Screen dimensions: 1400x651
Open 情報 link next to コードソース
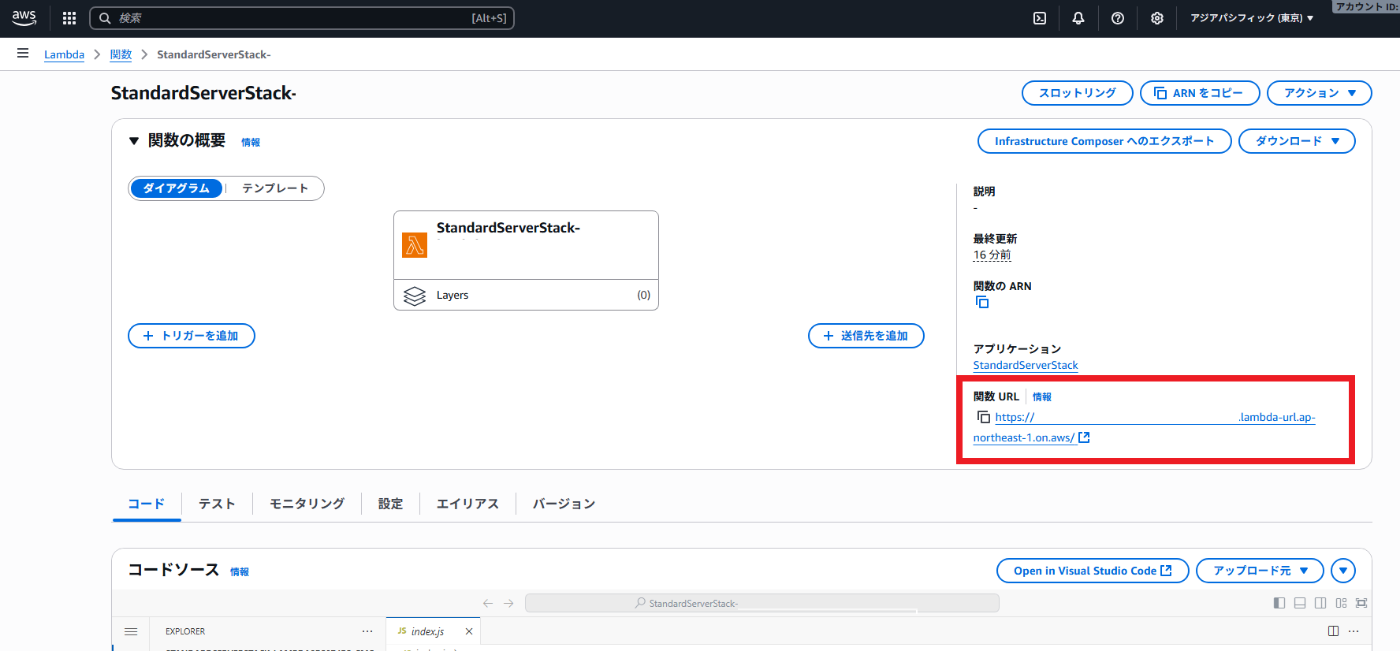point(239,572)
